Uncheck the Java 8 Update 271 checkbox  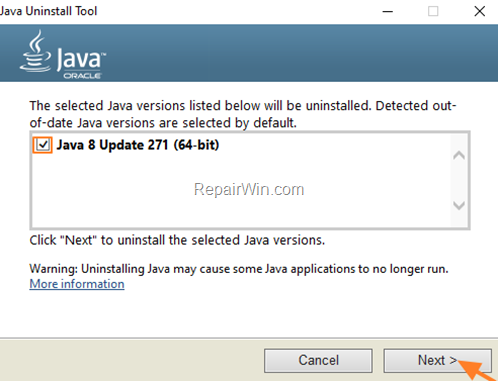[x=43, y=145]
